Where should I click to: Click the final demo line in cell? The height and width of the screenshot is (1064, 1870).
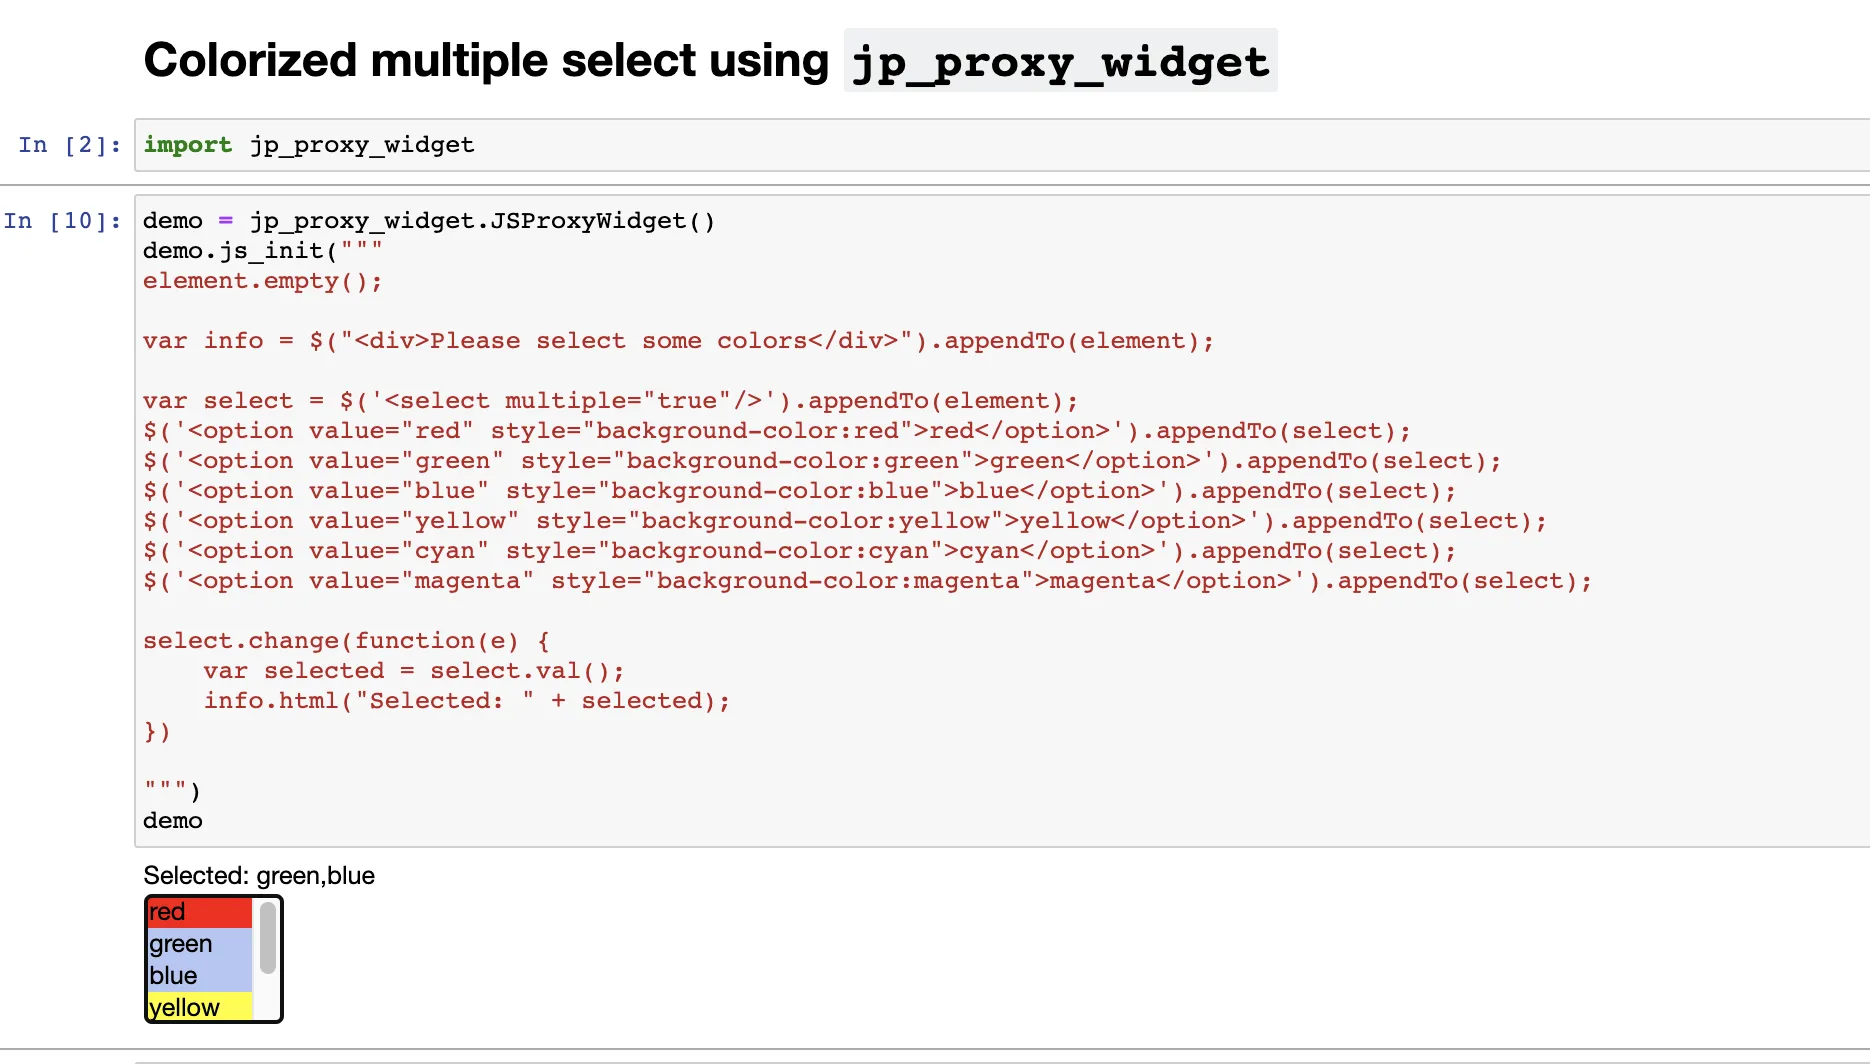click(173, 821)
